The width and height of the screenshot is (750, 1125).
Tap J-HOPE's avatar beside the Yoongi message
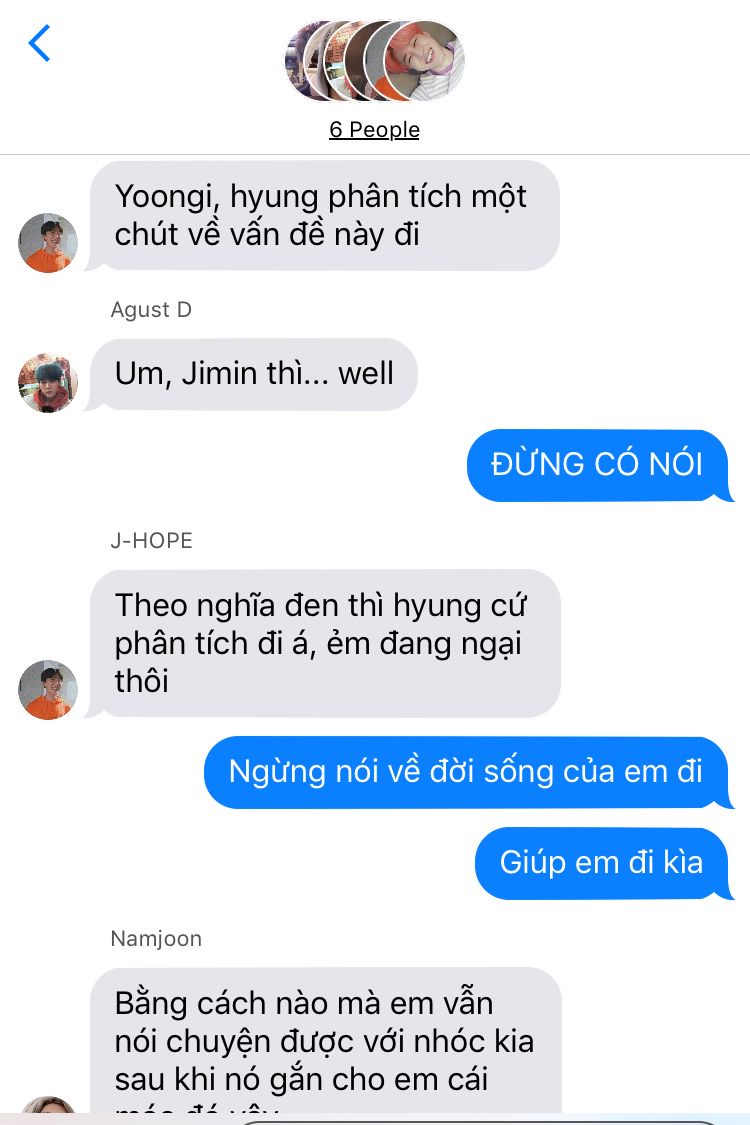tap(47, 243)
